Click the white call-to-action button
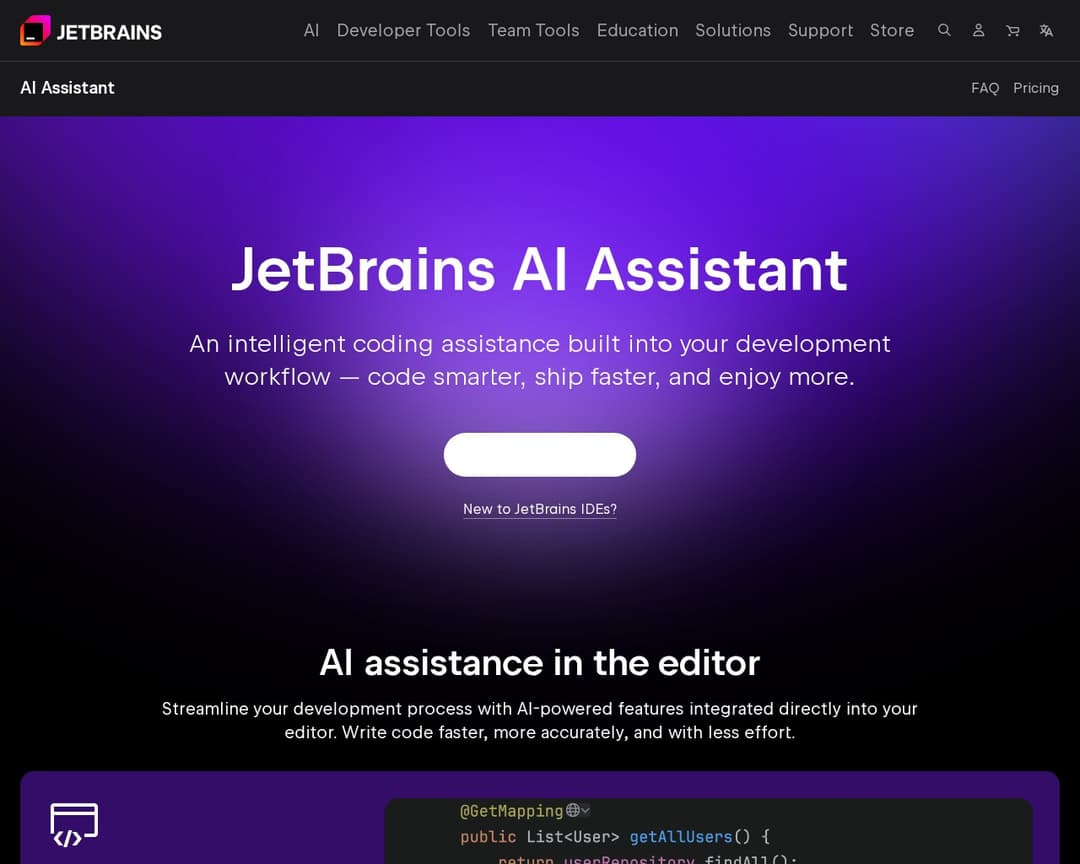This screenshot has height=864, width=1080. [x=540, y=454]
